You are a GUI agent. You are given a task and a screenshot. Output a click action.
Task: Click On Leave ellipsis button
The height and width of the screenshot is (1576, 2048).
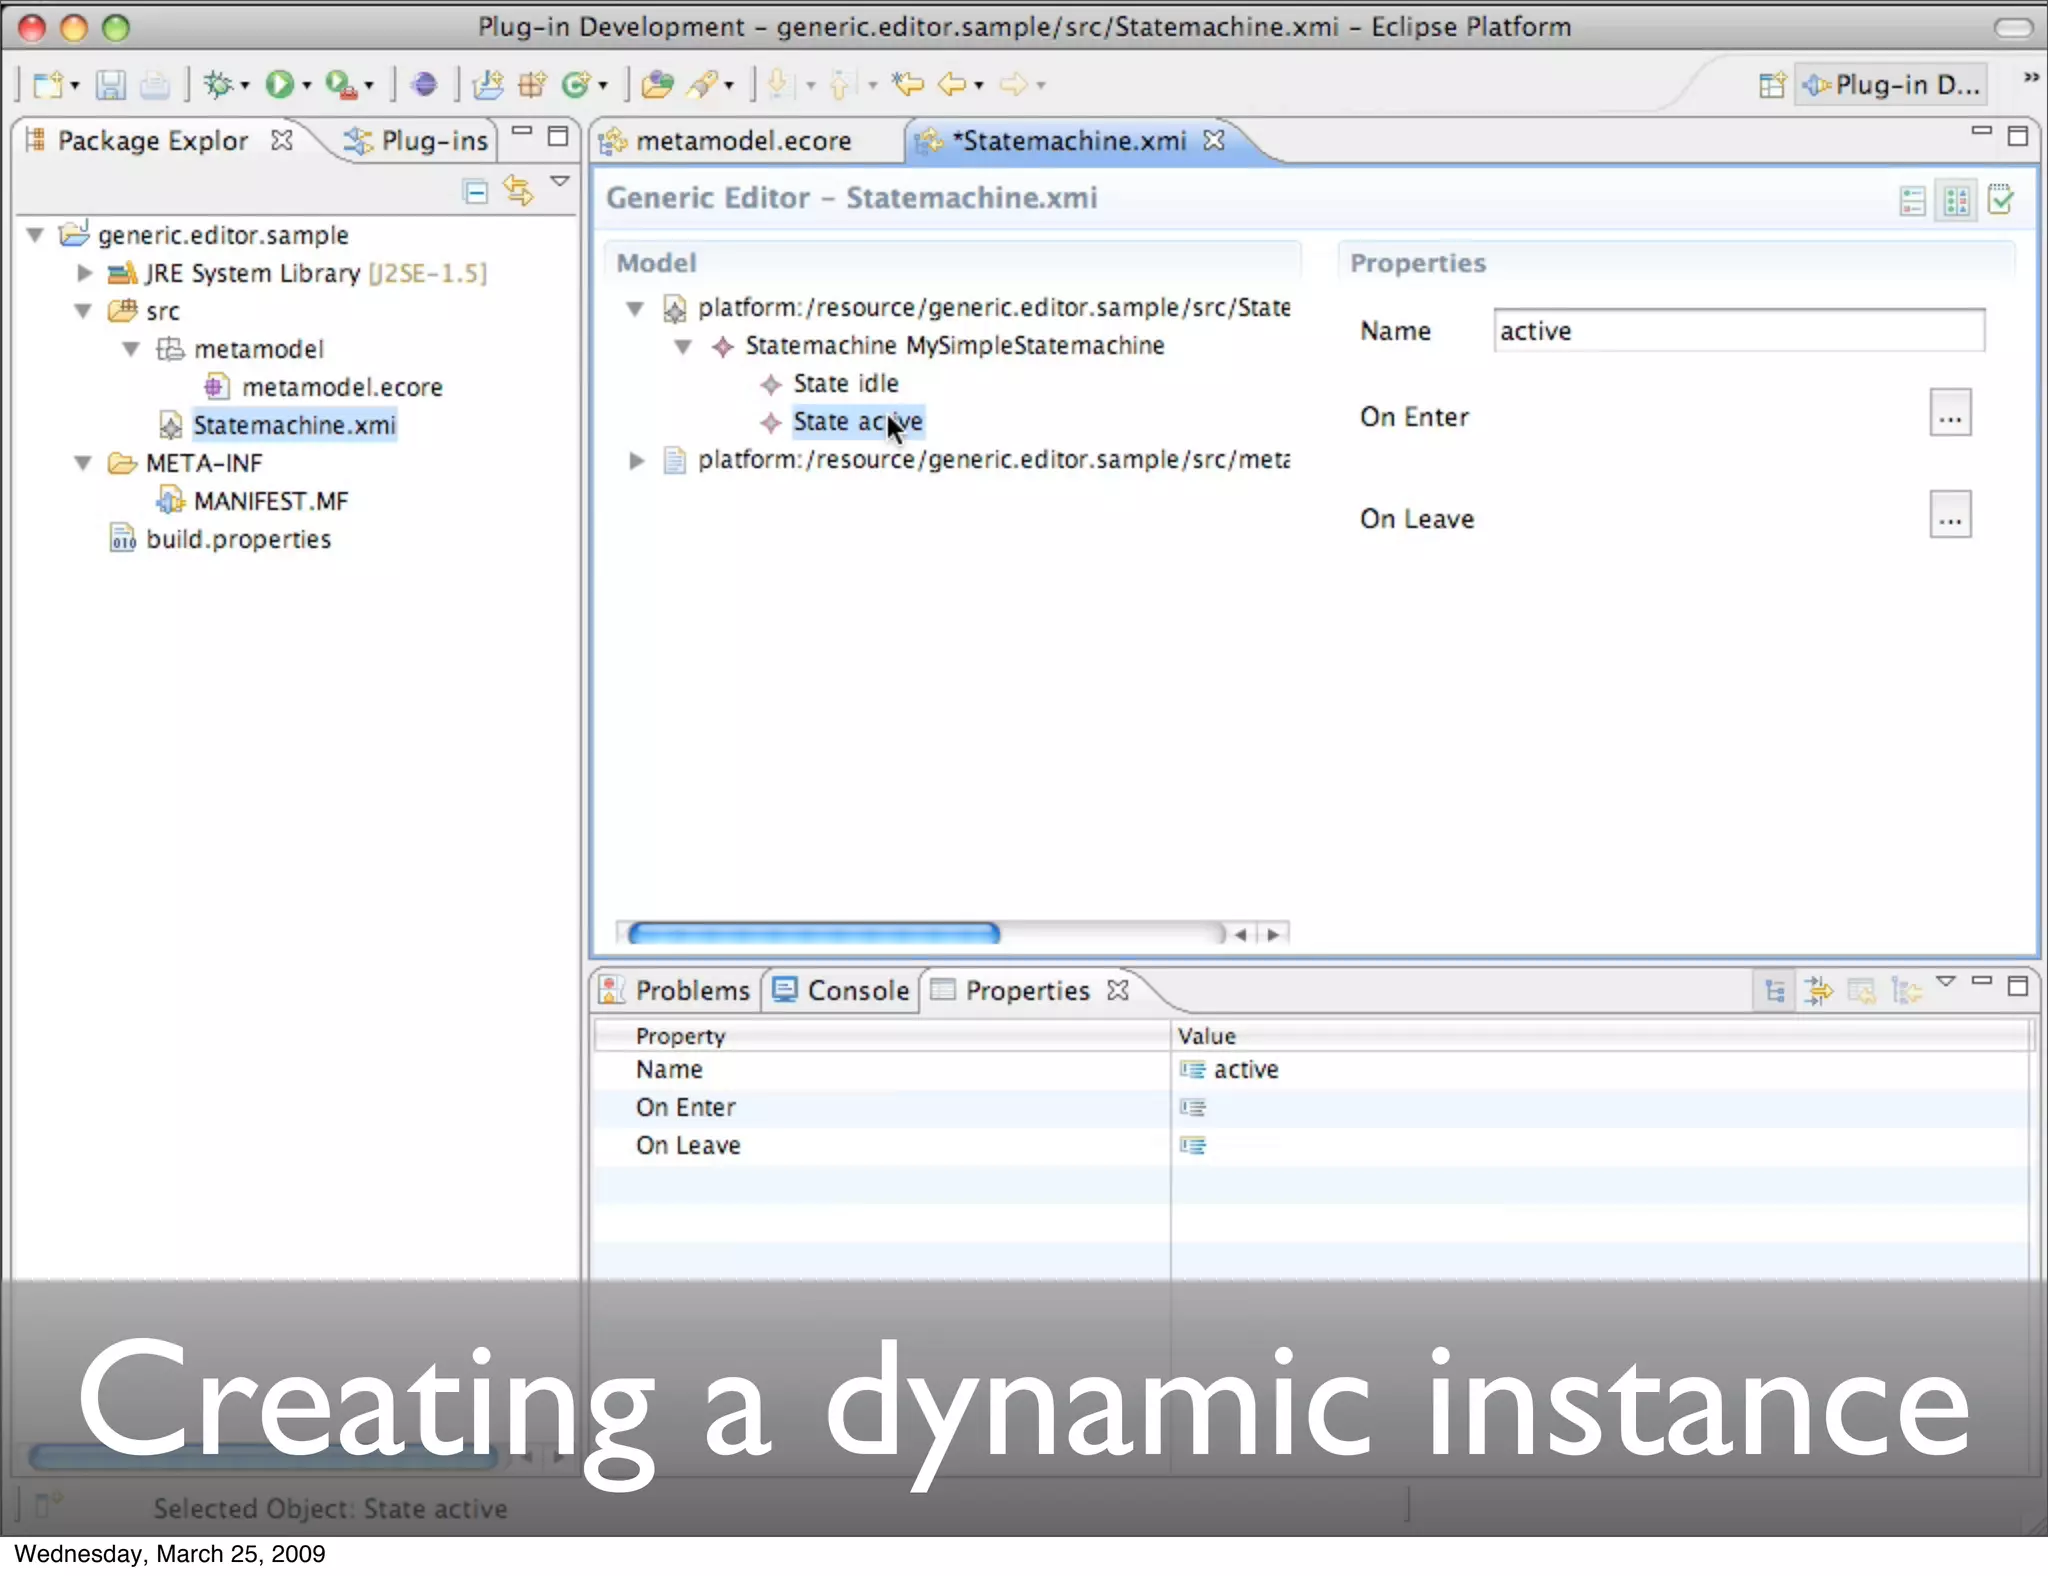coord(1950,516)
